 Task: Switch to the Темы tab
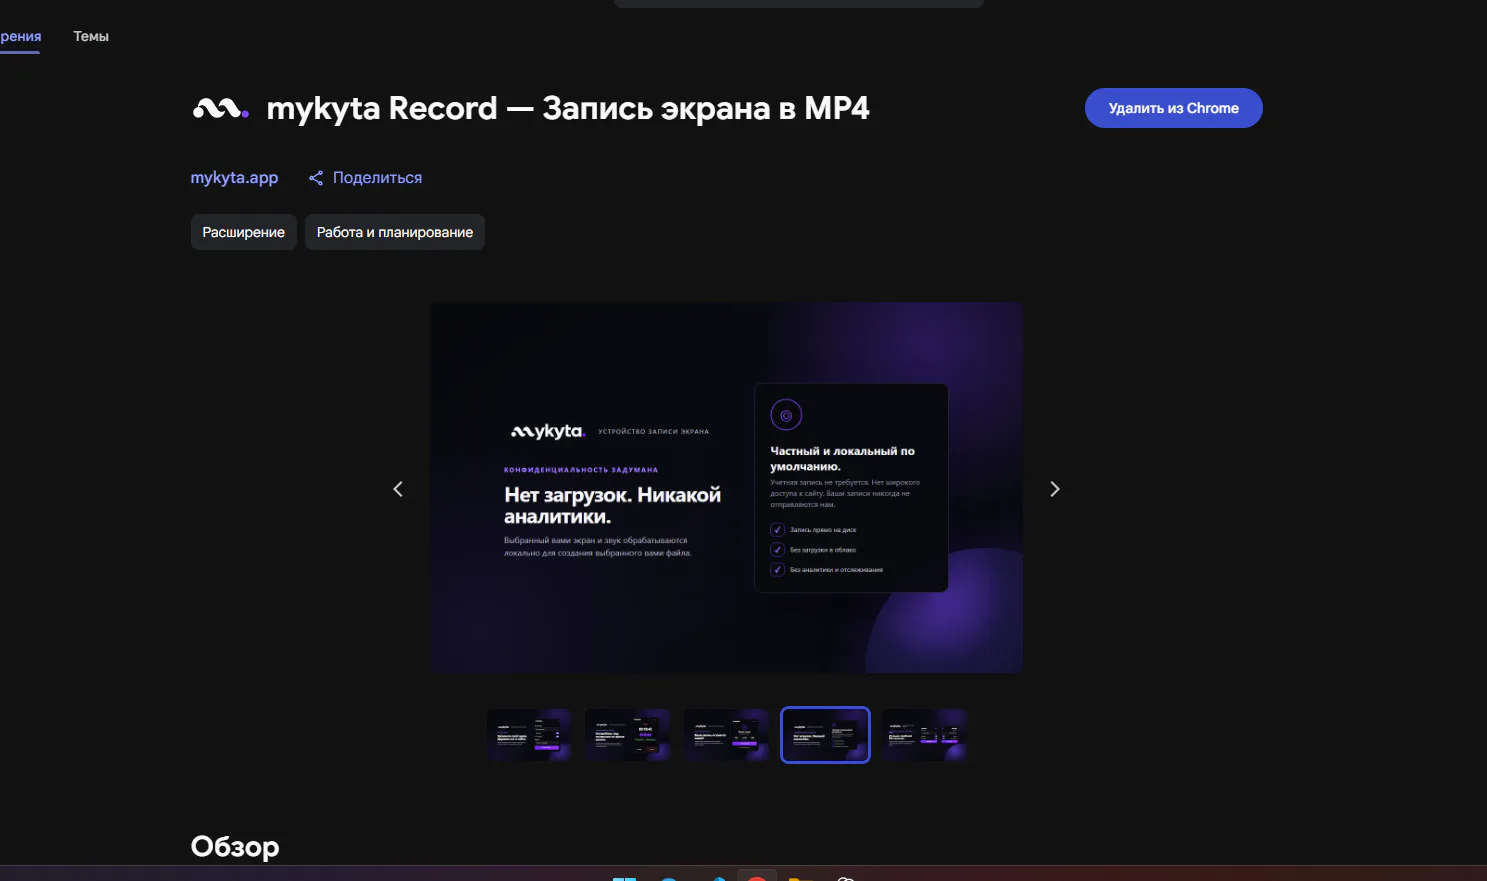tap(91, 36)
